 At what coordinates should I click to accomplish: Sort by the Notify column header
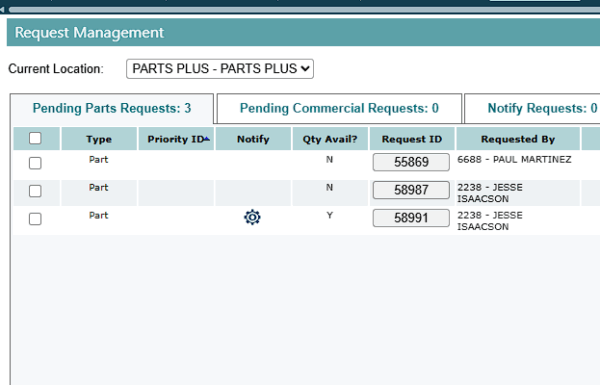coord(253,139)
